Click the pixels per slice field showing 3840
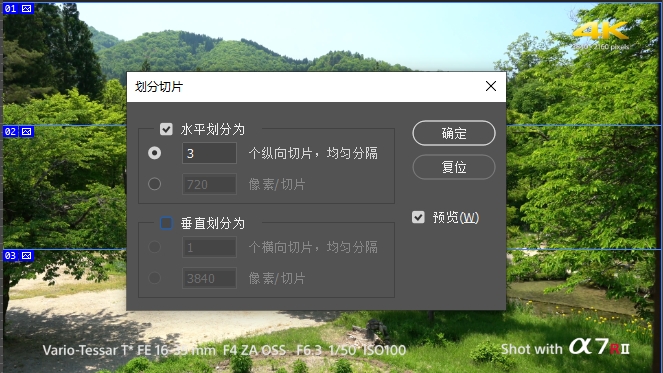This screenshot has height=373, width=663. coord(209,278)
